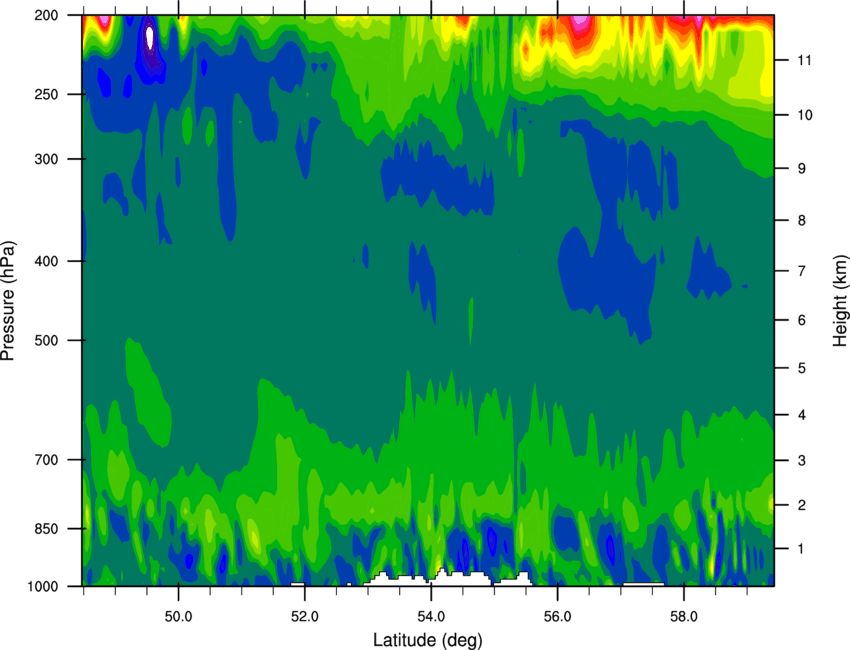The height and width of the screenshot is (650, 850).
Task: Click the 54.0 latitude tick label
Action: click(431, 617)
